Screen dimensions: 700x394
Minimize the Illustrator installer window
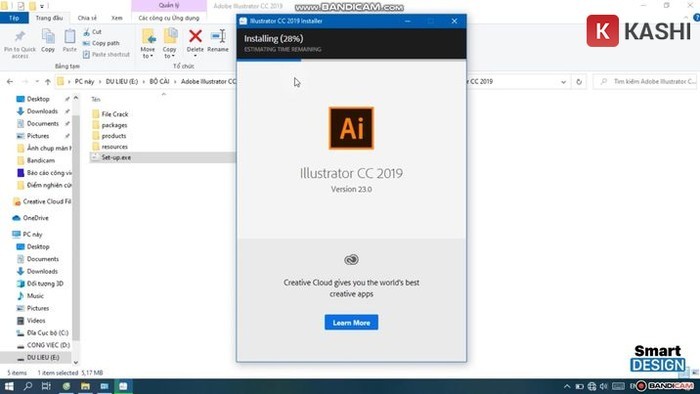pos(408,21)
